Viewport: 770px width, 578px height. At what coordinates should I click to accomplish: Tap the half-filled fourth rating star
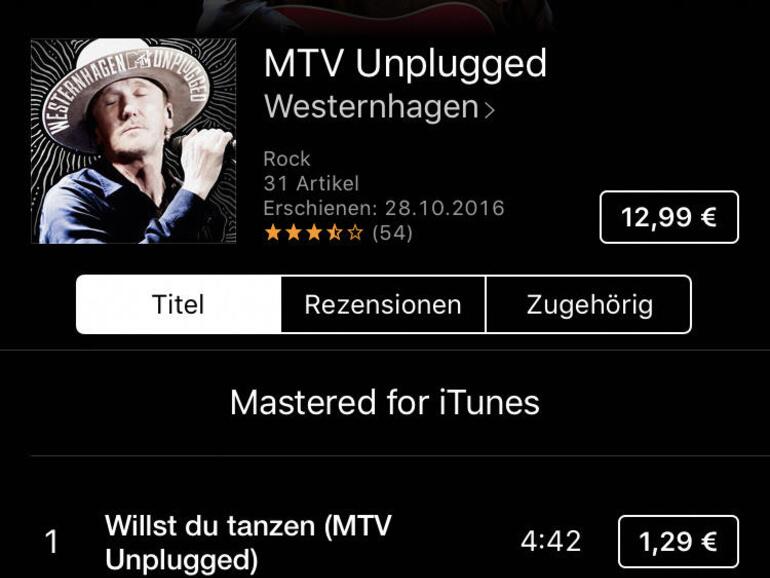point(334,232)
